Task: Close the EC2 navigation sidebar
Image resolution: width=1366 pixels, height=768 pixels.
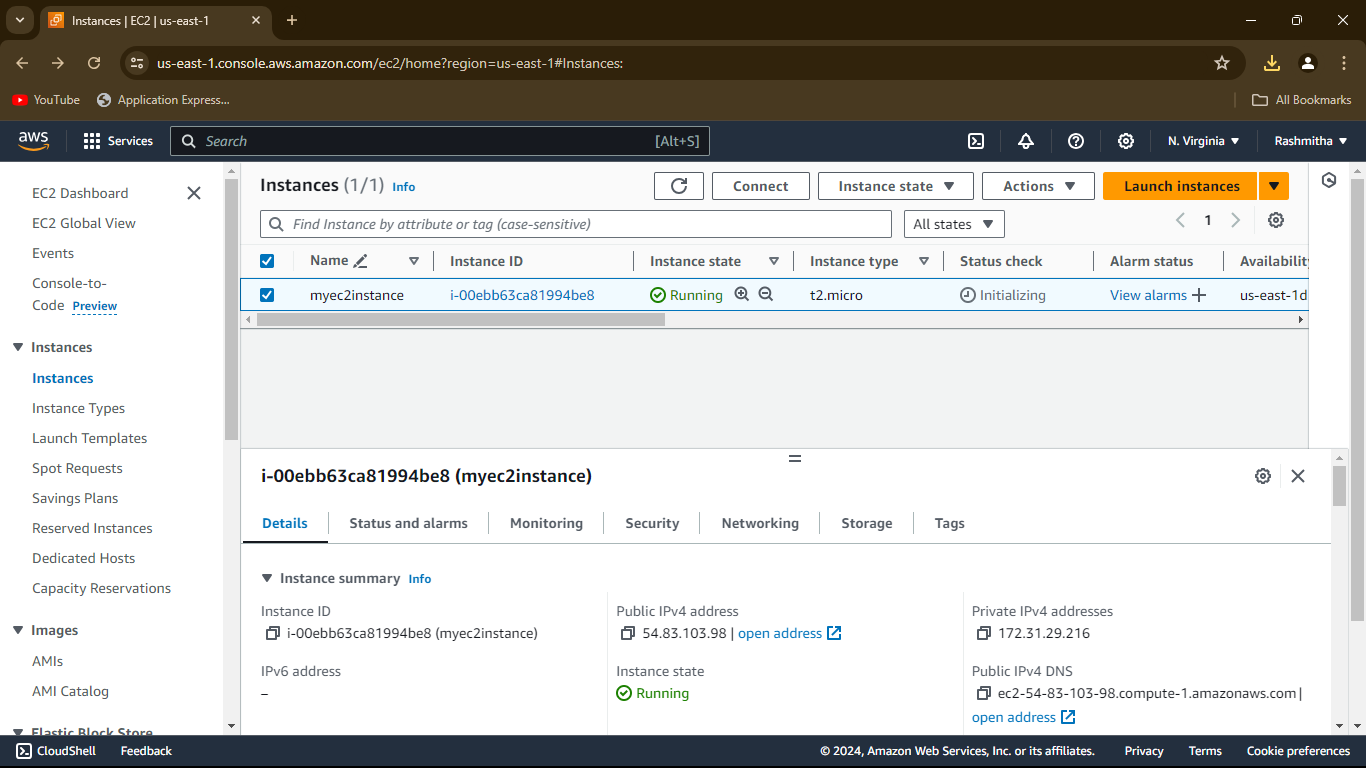Action: 194,193
